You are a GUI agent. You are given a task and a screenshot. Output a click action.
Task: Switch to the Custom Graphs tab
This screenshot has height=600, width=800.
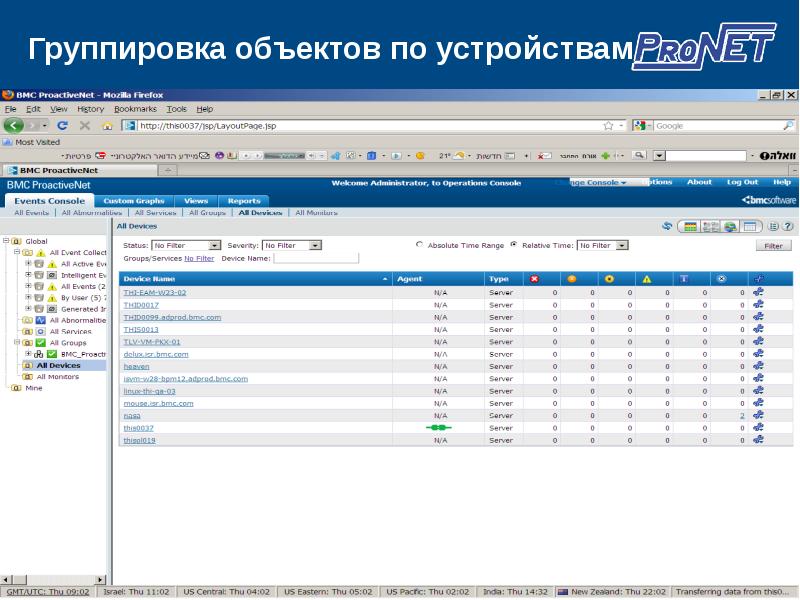[x=134, y=201]
